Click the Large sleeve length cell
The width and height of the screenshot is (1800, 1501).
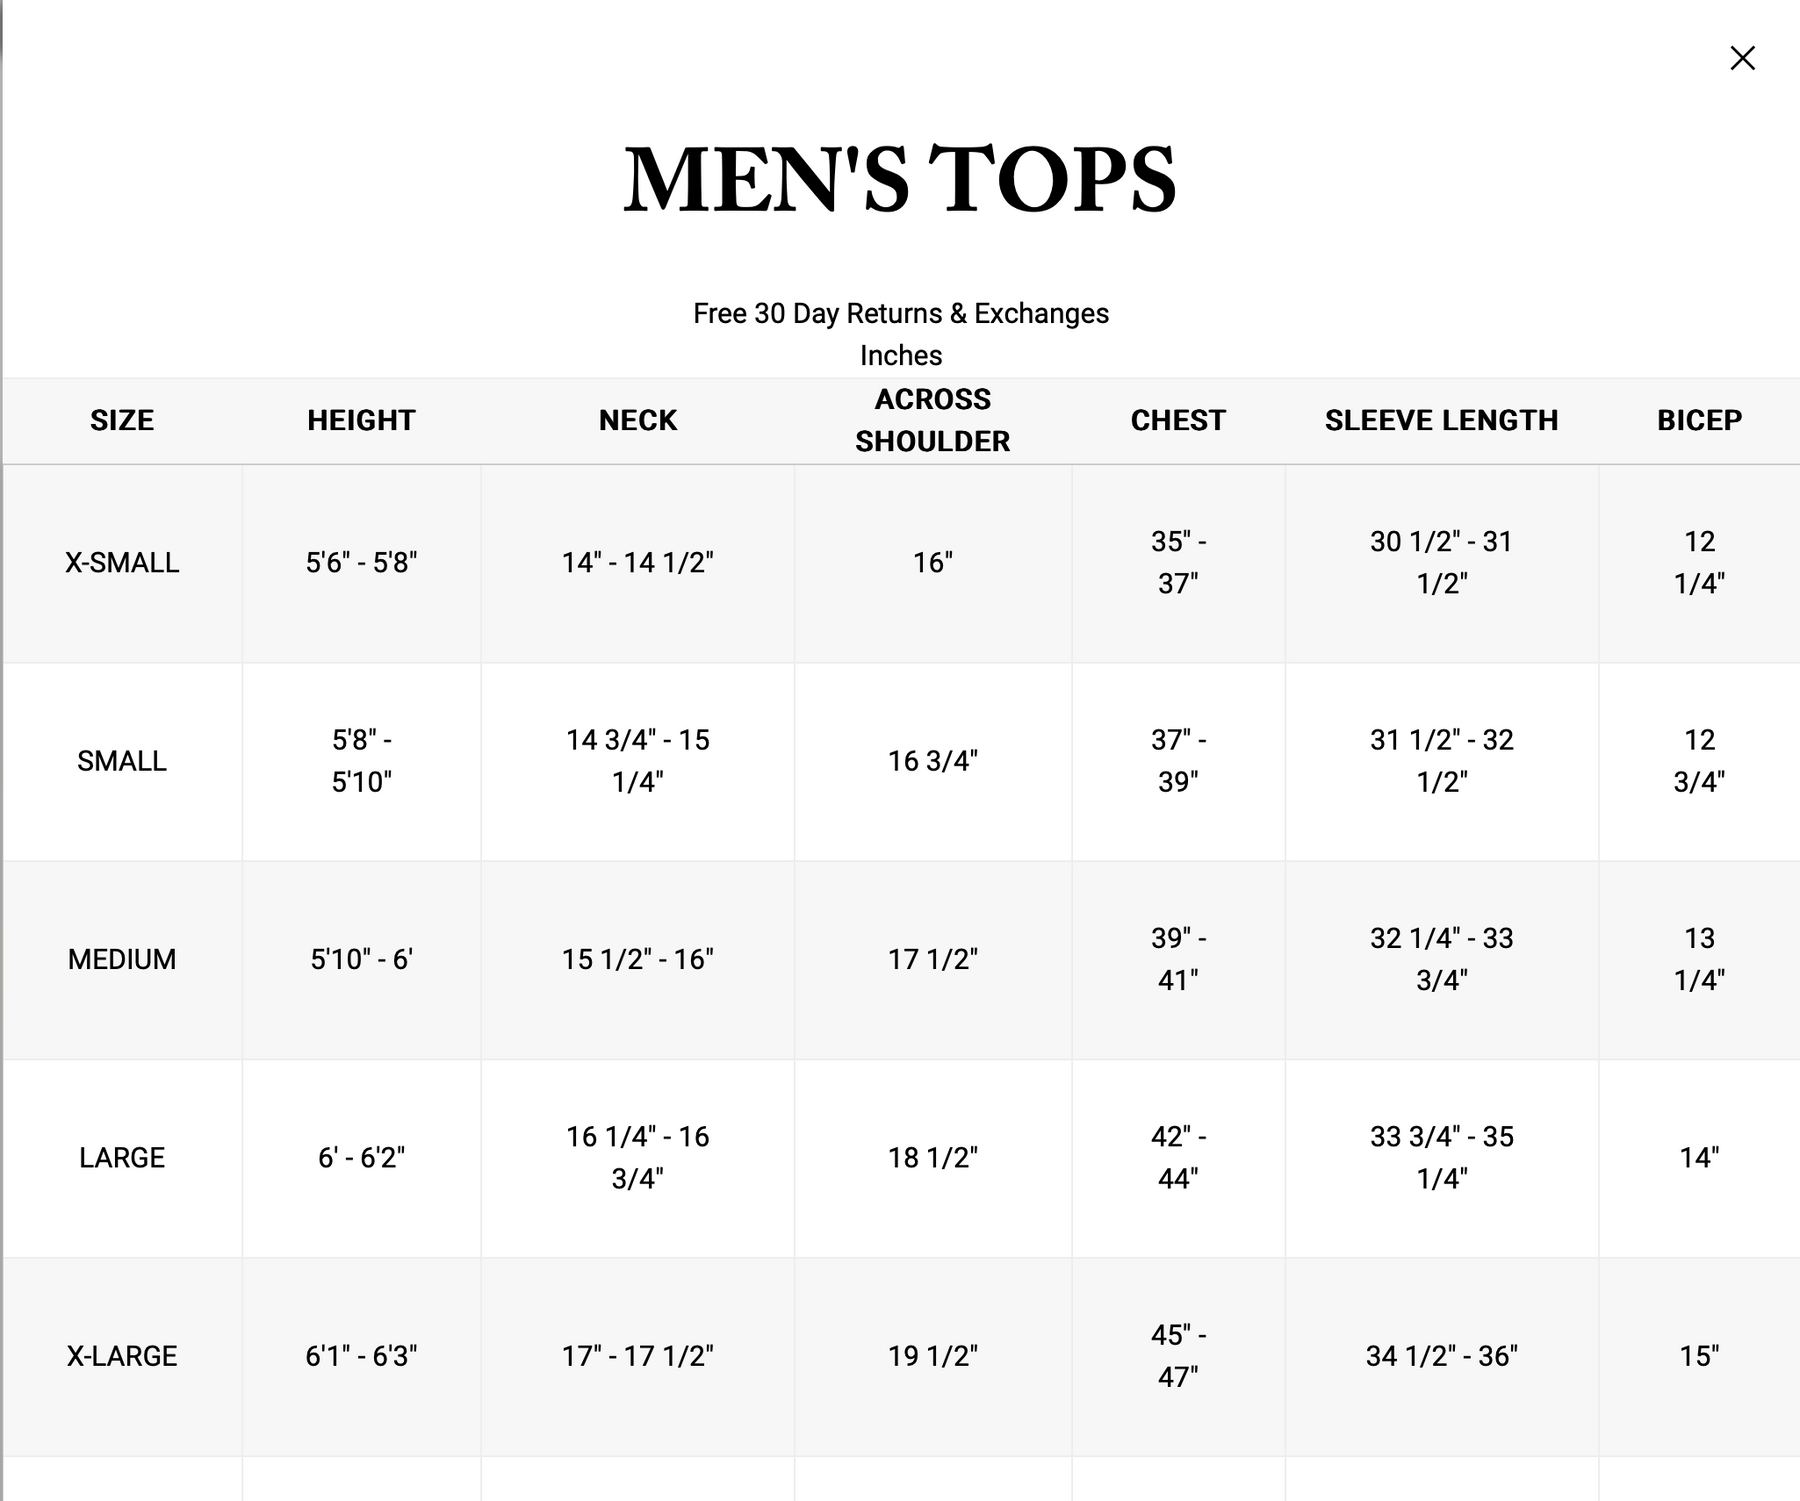1441,1158
